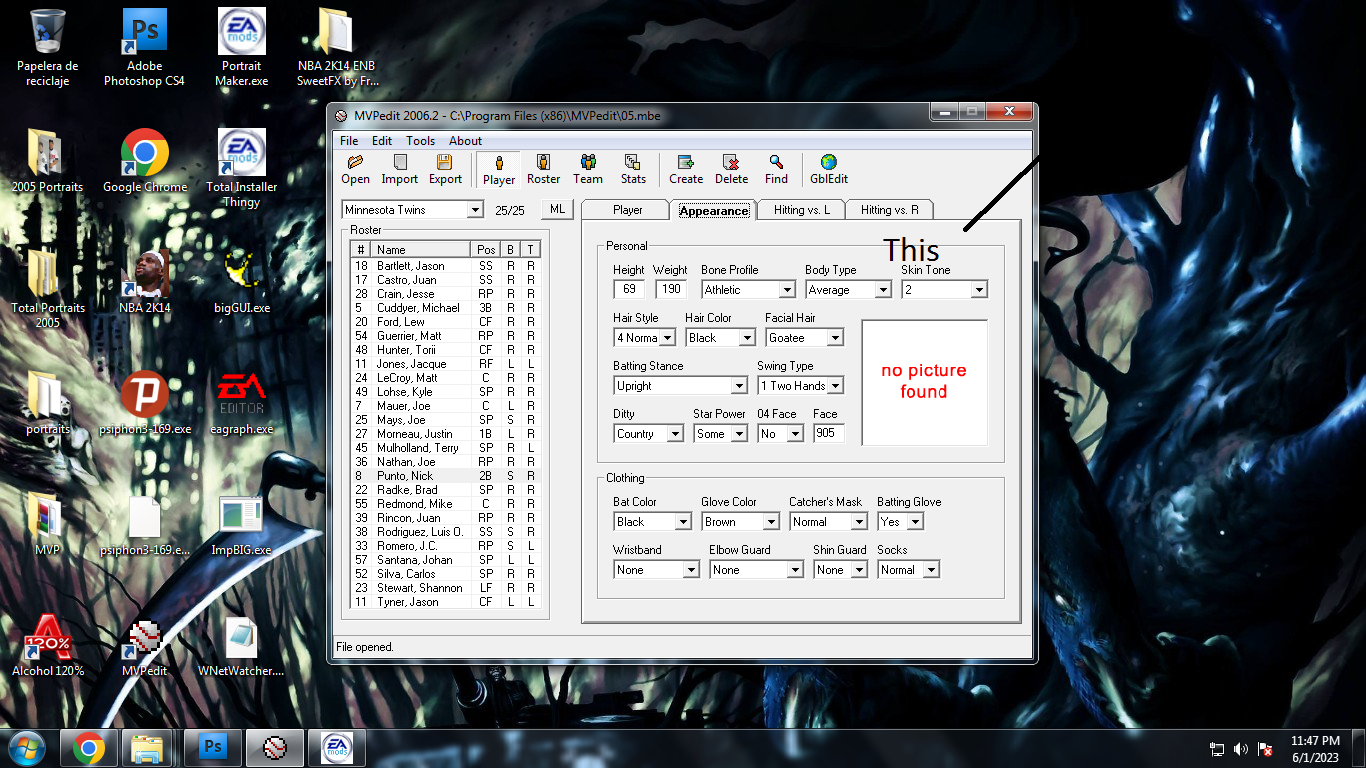Click the Delete player icon
The height and width of the screenshot is (768, 1366).
(731, 169)
